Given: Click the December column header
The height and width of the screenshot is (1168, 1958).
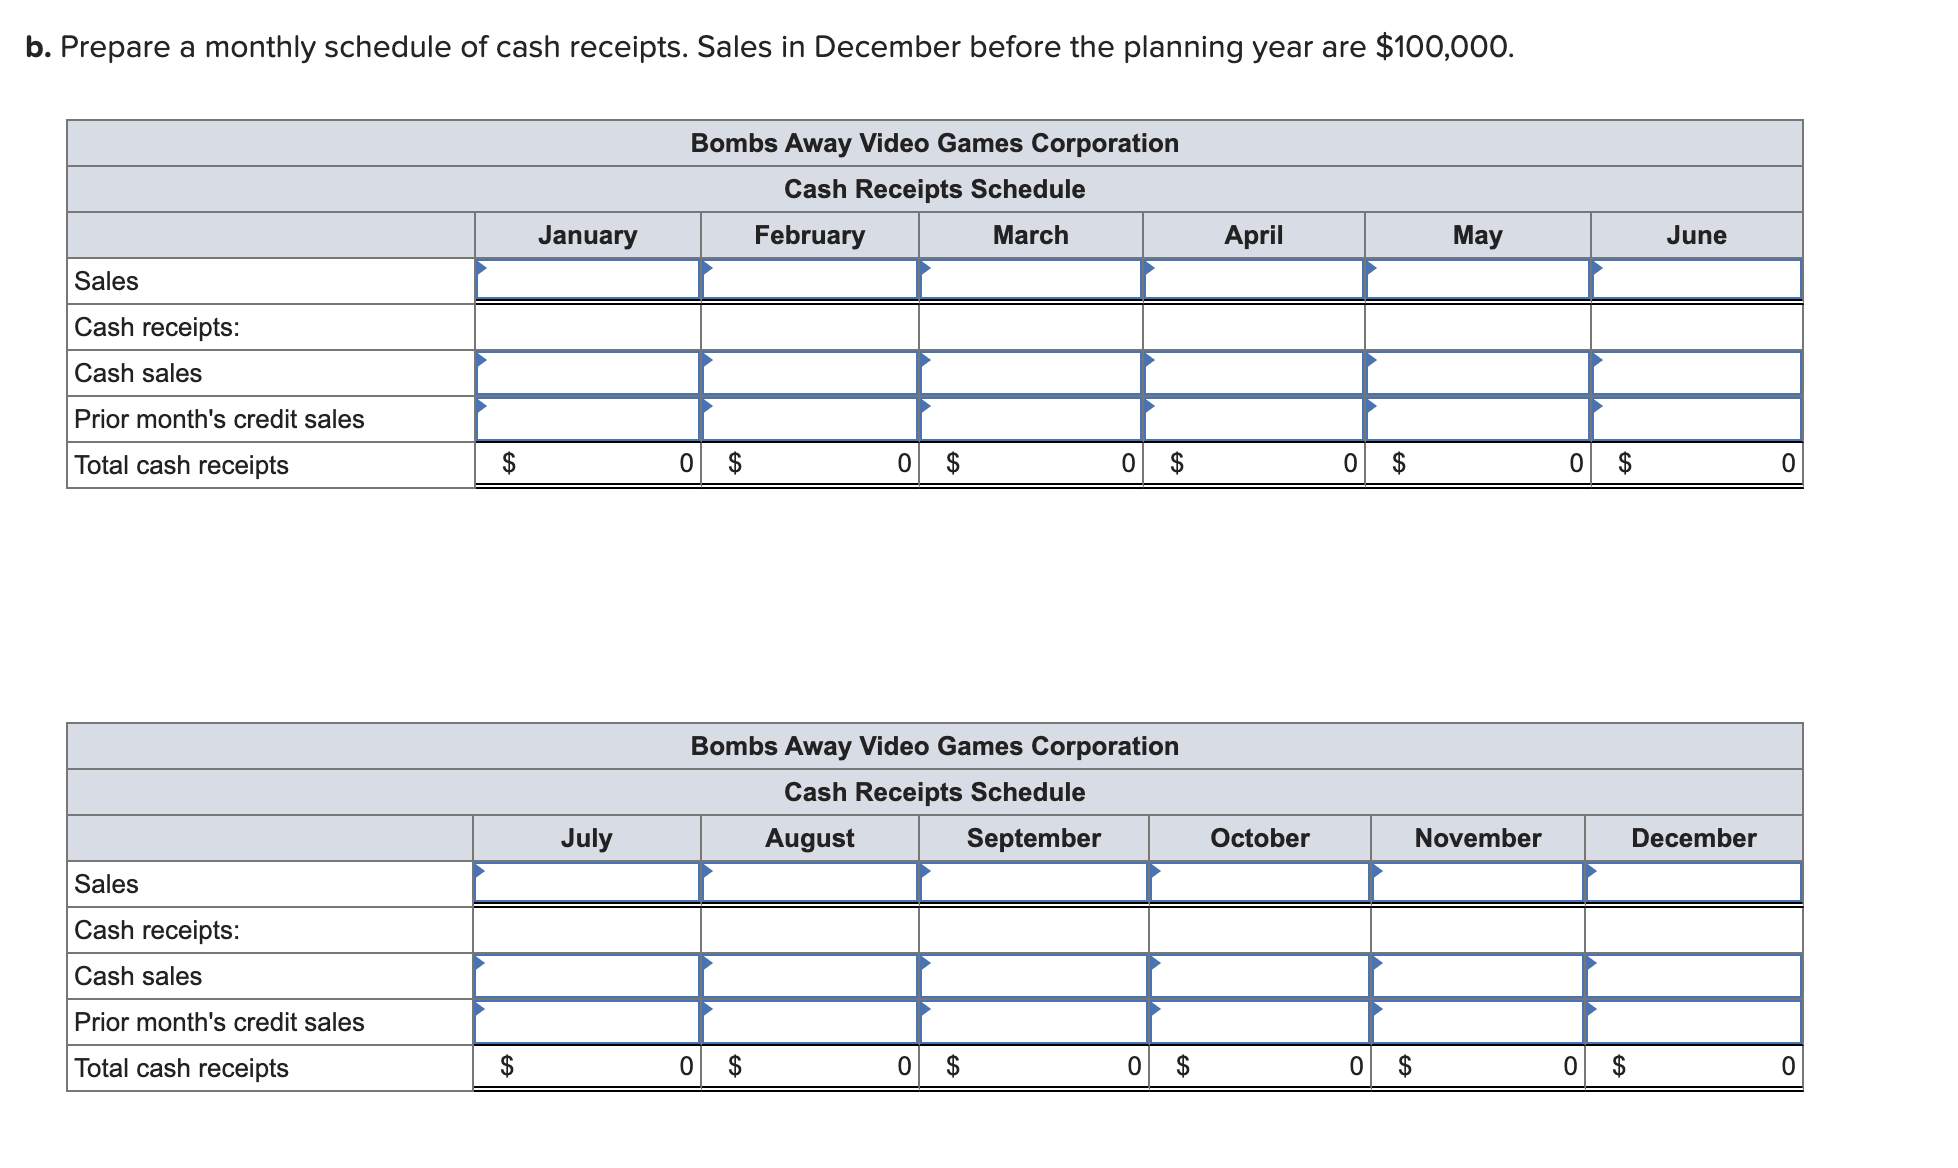Looking at the screenshot, I should (x=1694, y=838).
